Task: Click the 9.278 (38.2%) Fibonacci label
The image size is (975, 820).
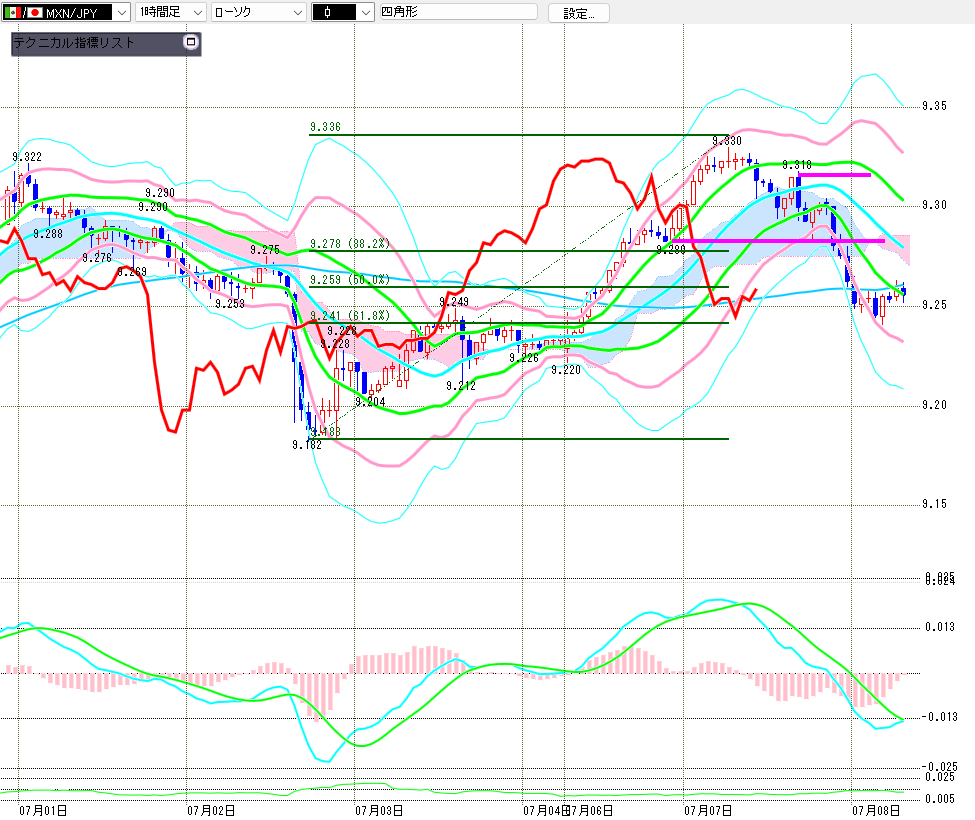Action: click(x=350, y=244)
